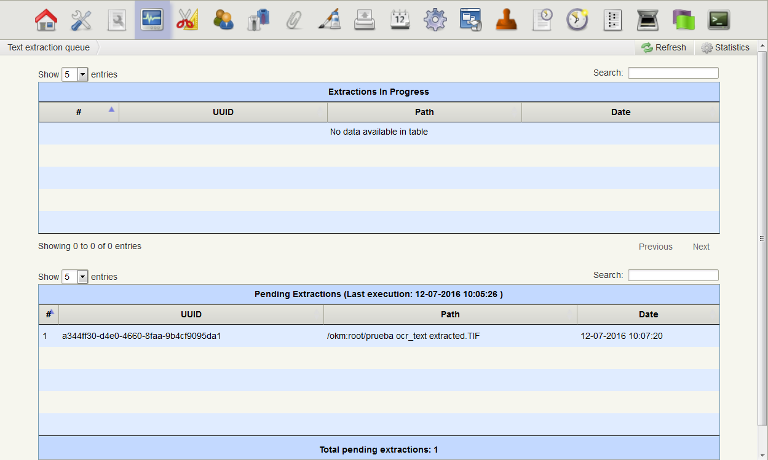Open Show entries dropdown for Pending Extractions
768x460 pixels.
click(x=74, y=277)
